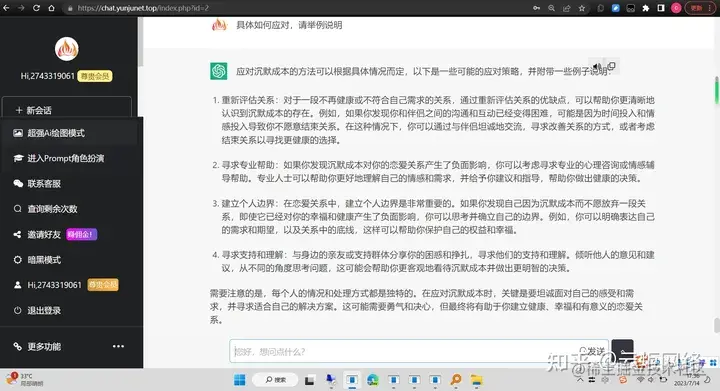The width and height of the screenshot is (720, 391).
Task: Show hidden tray icons chevron
Action: click(580, 380)
